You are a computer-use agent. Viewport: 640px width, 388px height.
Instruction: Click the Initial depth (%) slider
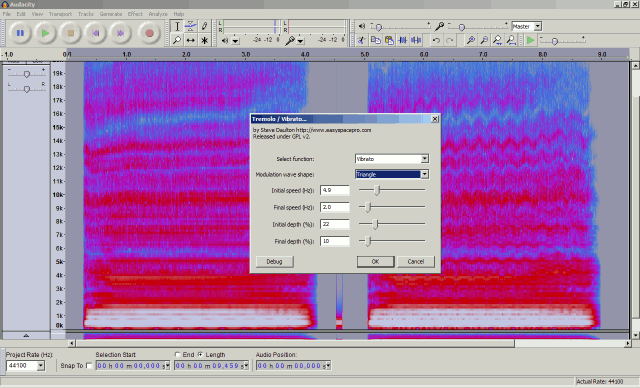392,224
